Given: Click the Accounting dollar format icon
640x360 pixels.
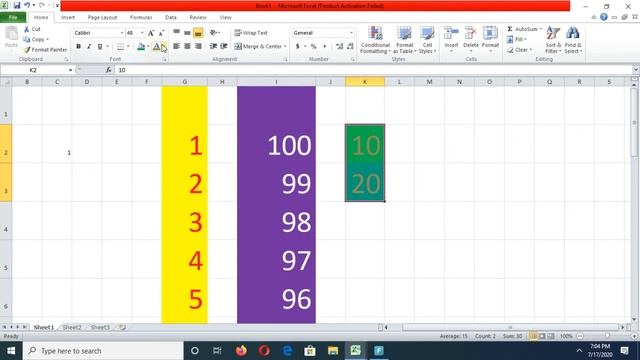Looking at the screenshot, I should pos(298,47).
